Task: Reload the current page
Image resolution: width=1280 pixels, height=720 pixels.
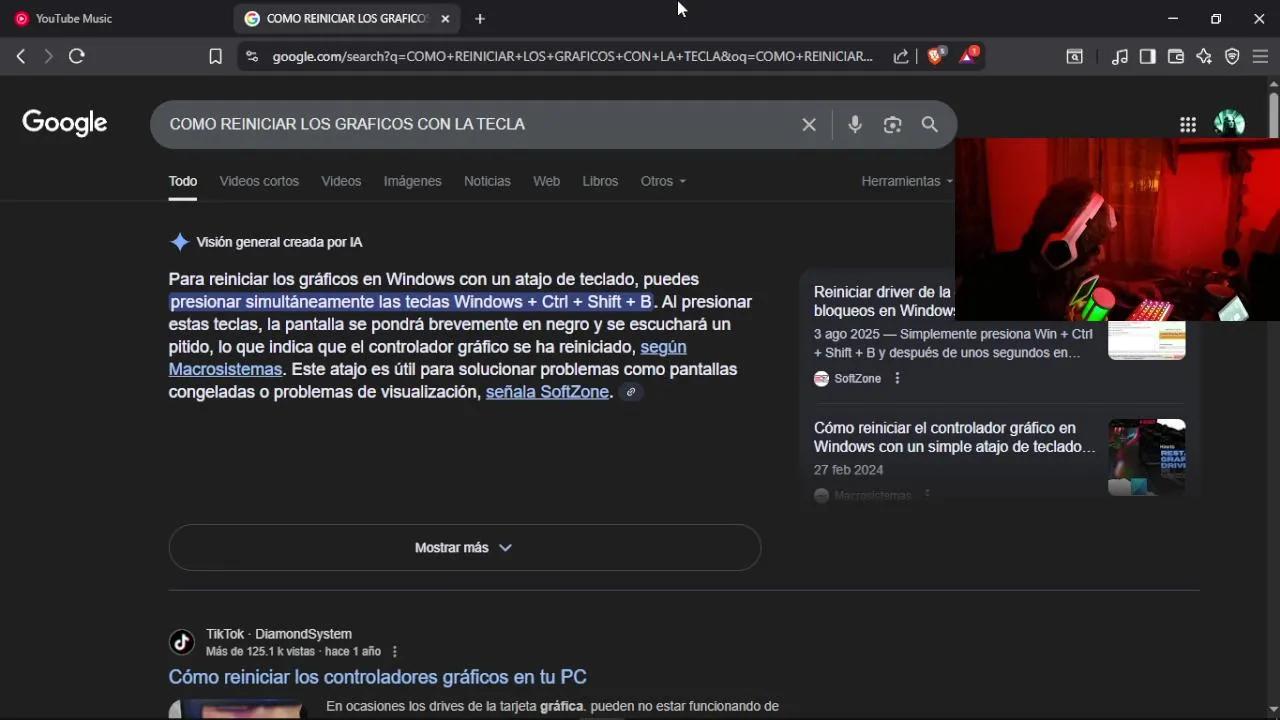Action: point(77,57)
